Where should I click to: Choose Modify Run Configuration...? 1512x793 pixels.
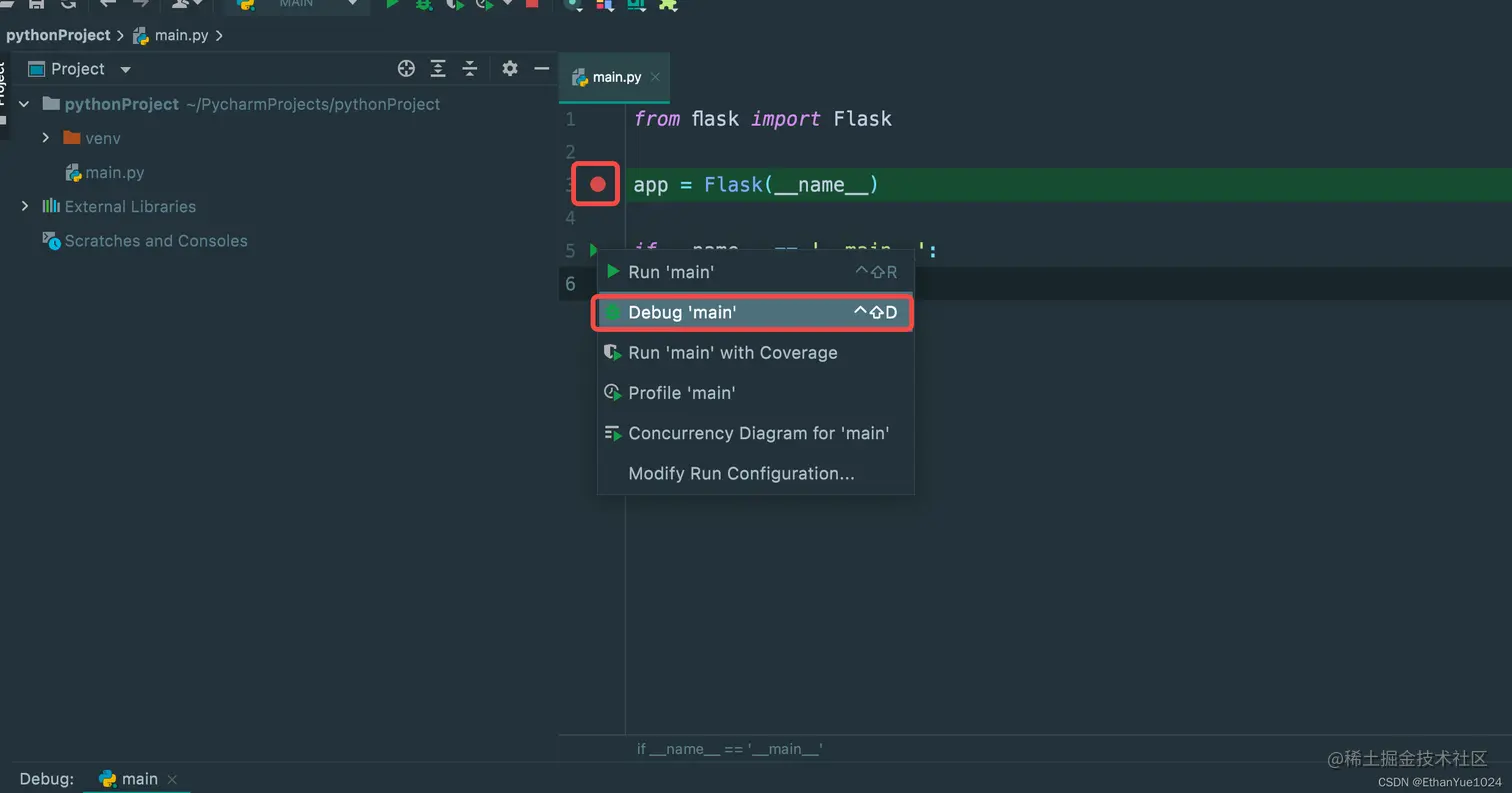(755, 473)
